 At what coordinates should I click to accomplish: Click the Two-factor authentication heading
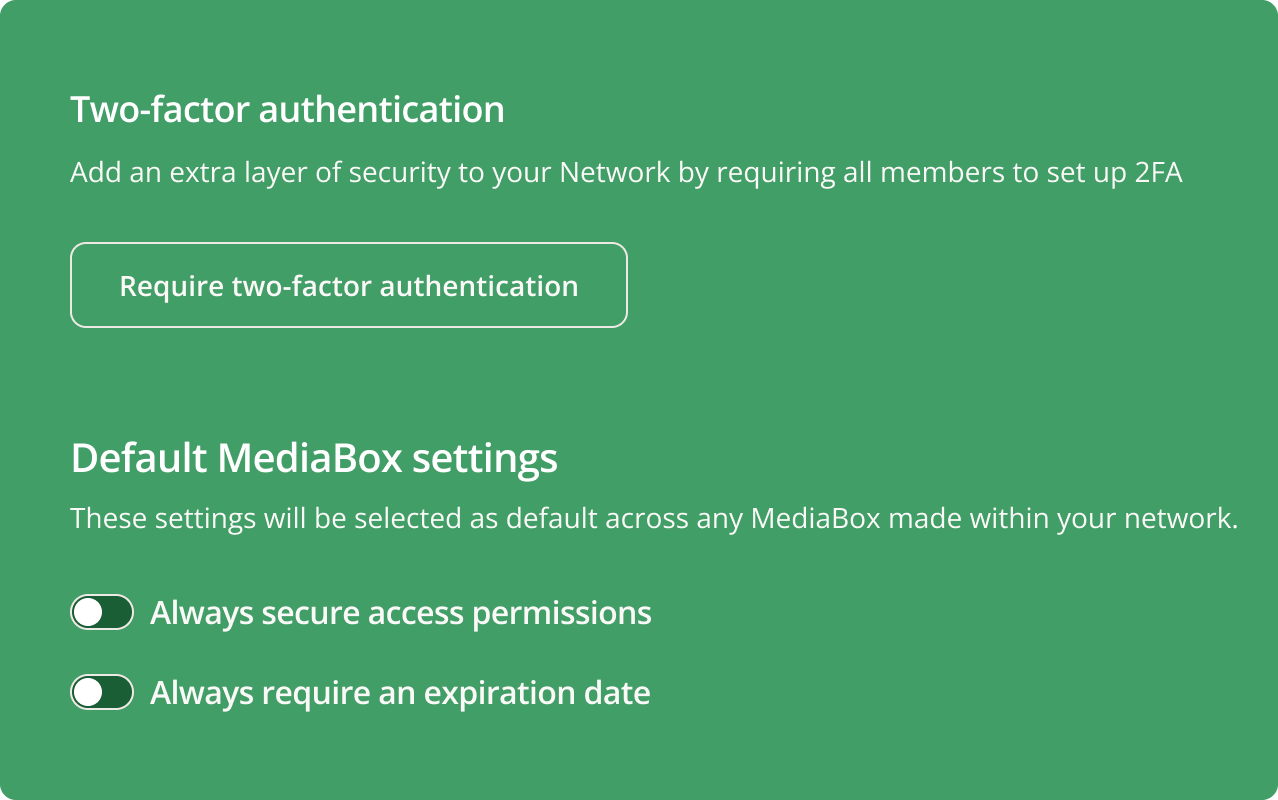click(287, 109)
